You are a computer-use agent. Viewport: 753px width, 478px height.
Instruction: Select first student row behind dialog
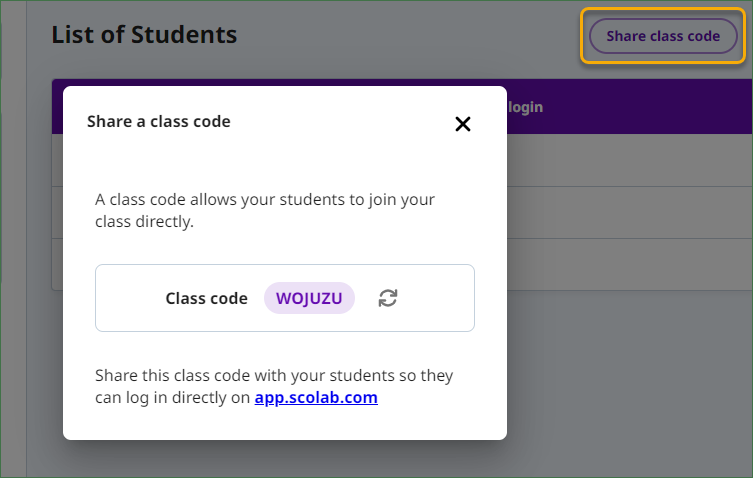629,160
